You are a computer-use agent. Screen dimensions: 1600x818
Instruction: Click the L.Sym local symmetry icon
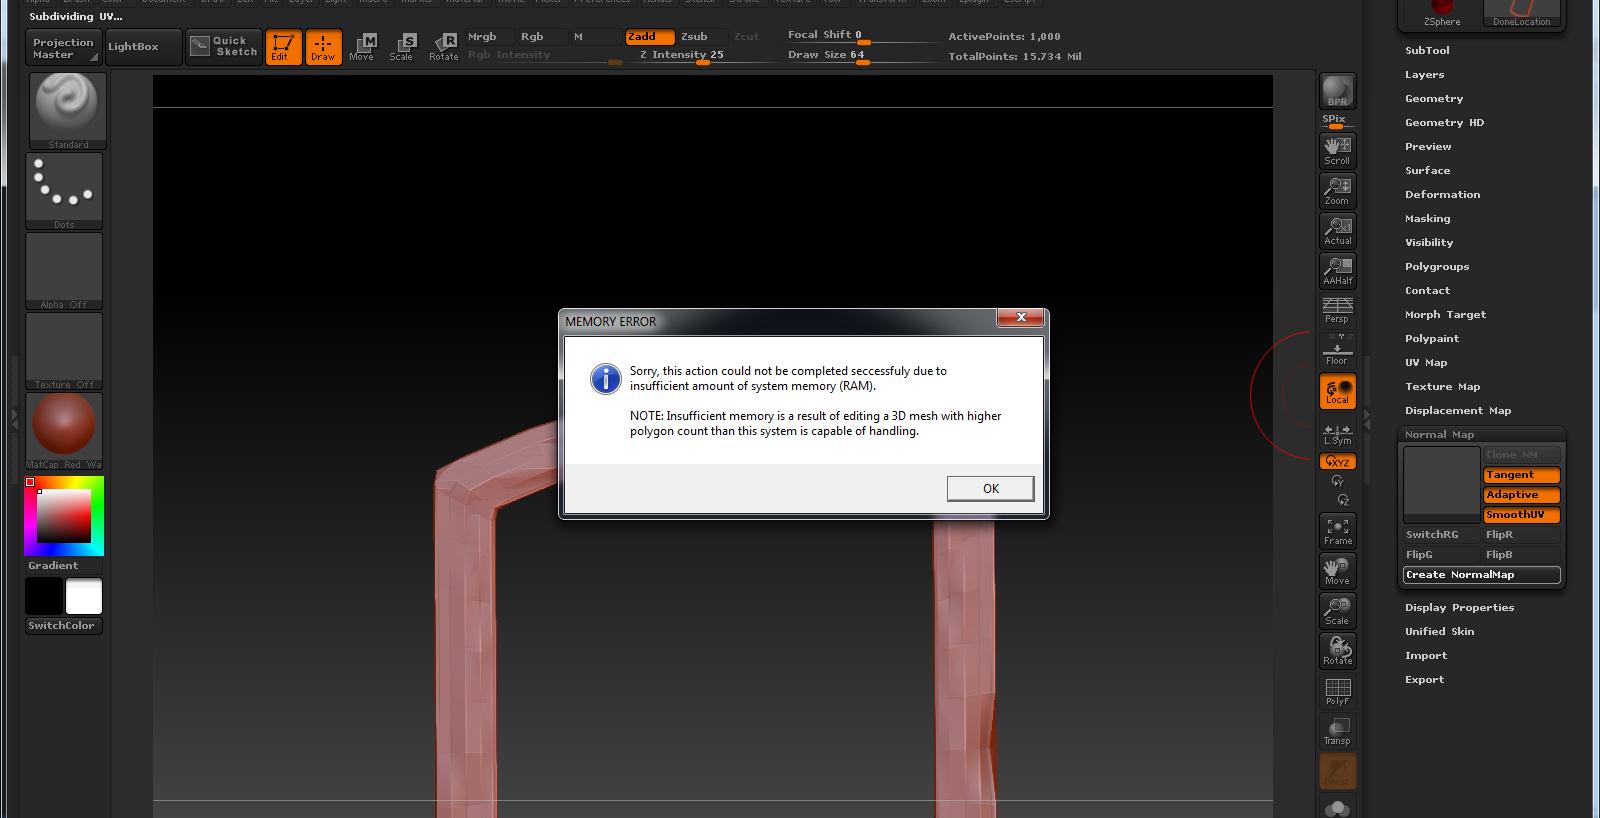(1338, 434)
